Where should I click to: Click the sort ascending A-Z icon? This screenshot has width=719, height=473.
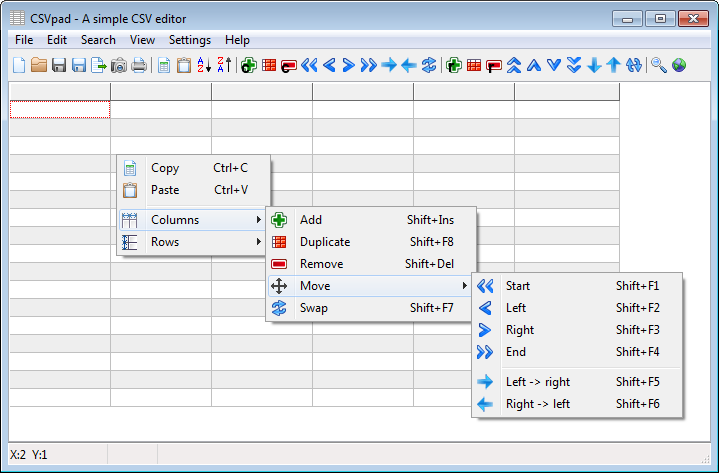[x=204, y=66]
